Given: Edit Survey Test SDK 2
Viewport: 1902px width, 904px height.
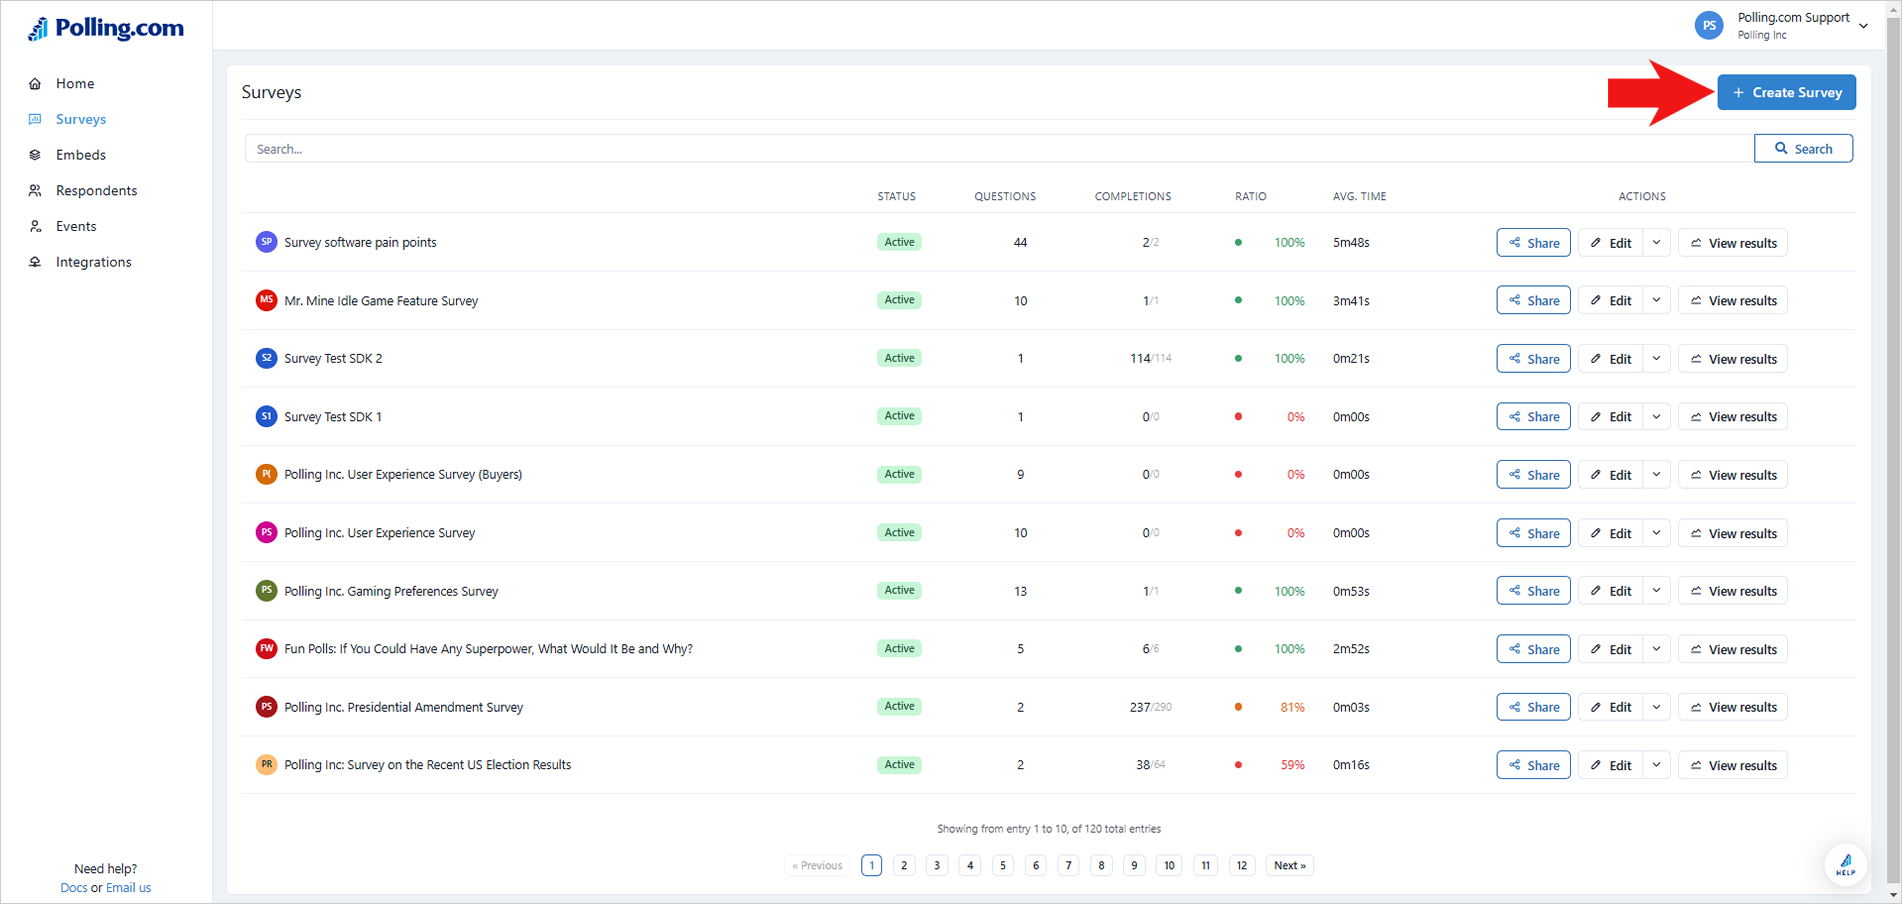Looking at the screenshot, I should (x=1610, y=359).
